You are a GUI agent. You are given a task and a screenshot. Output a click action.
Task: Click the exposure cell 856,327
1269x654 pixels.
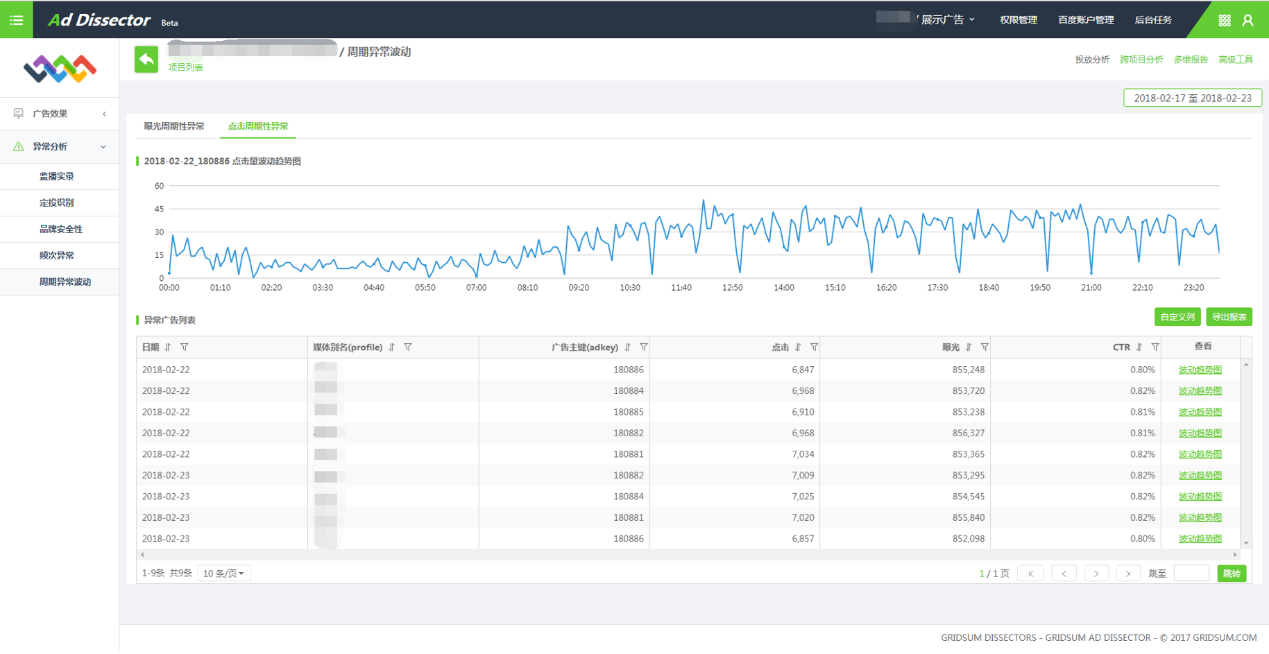969,433
